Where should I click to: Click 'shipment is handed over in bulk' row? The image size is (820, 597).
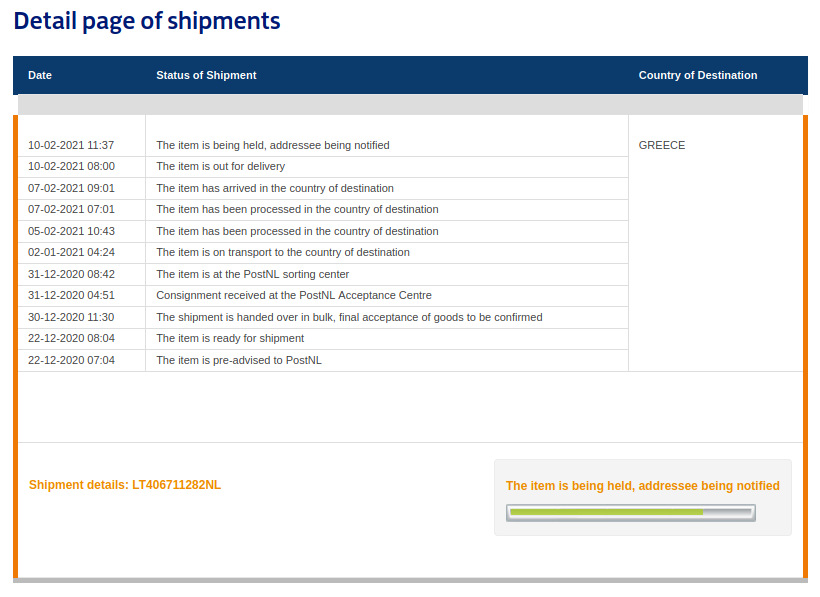pyautogui.click(x=349, y=317)
